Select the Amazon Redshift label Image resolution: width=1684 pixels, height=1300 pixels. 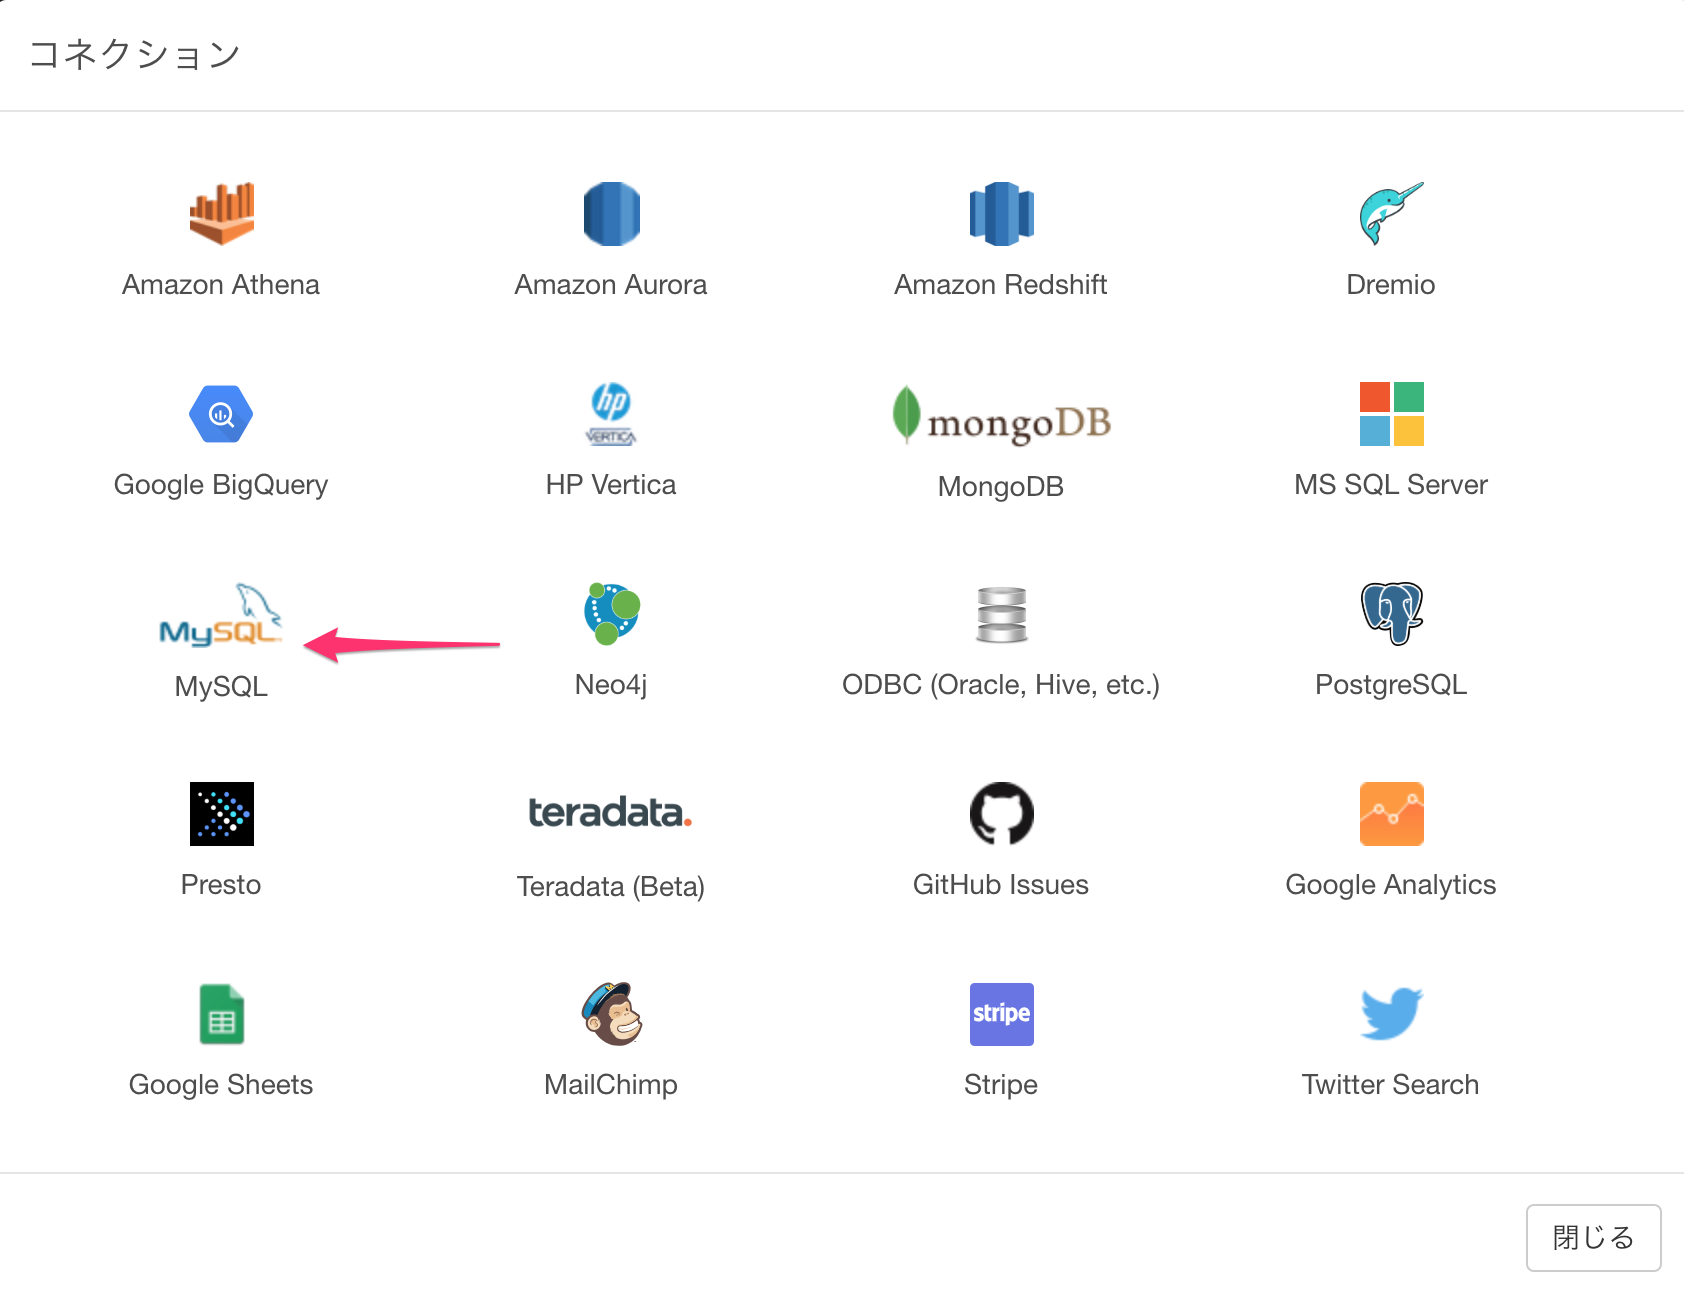(1001, 285)
